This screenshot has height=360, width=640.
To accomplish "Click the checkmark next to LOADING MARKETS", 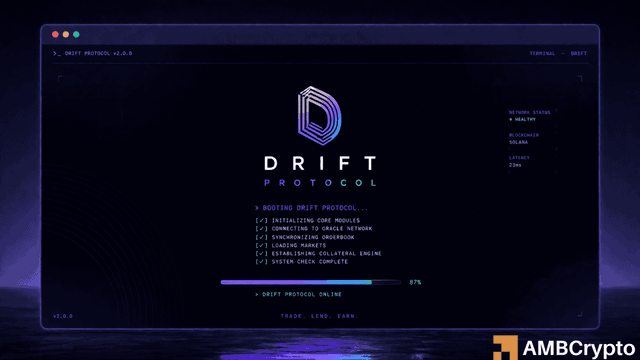I will (262, 245).
